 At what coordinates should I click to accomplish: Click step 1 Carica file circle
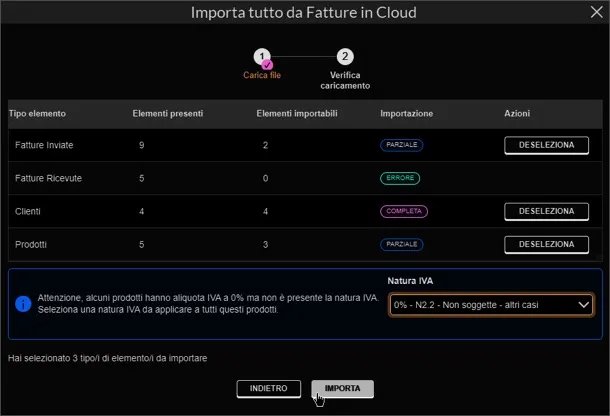click(262, 57)
